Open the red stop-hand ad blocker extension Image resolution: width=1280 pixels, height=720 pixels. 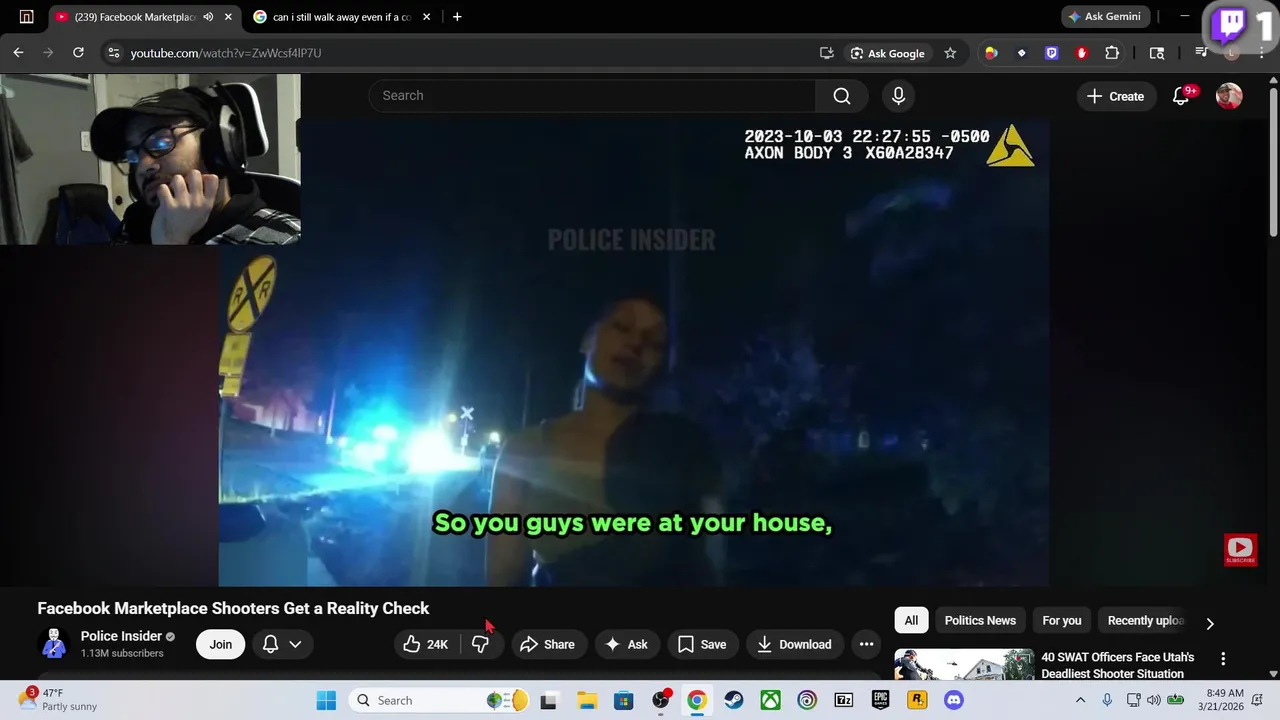tap(1082, 53)
